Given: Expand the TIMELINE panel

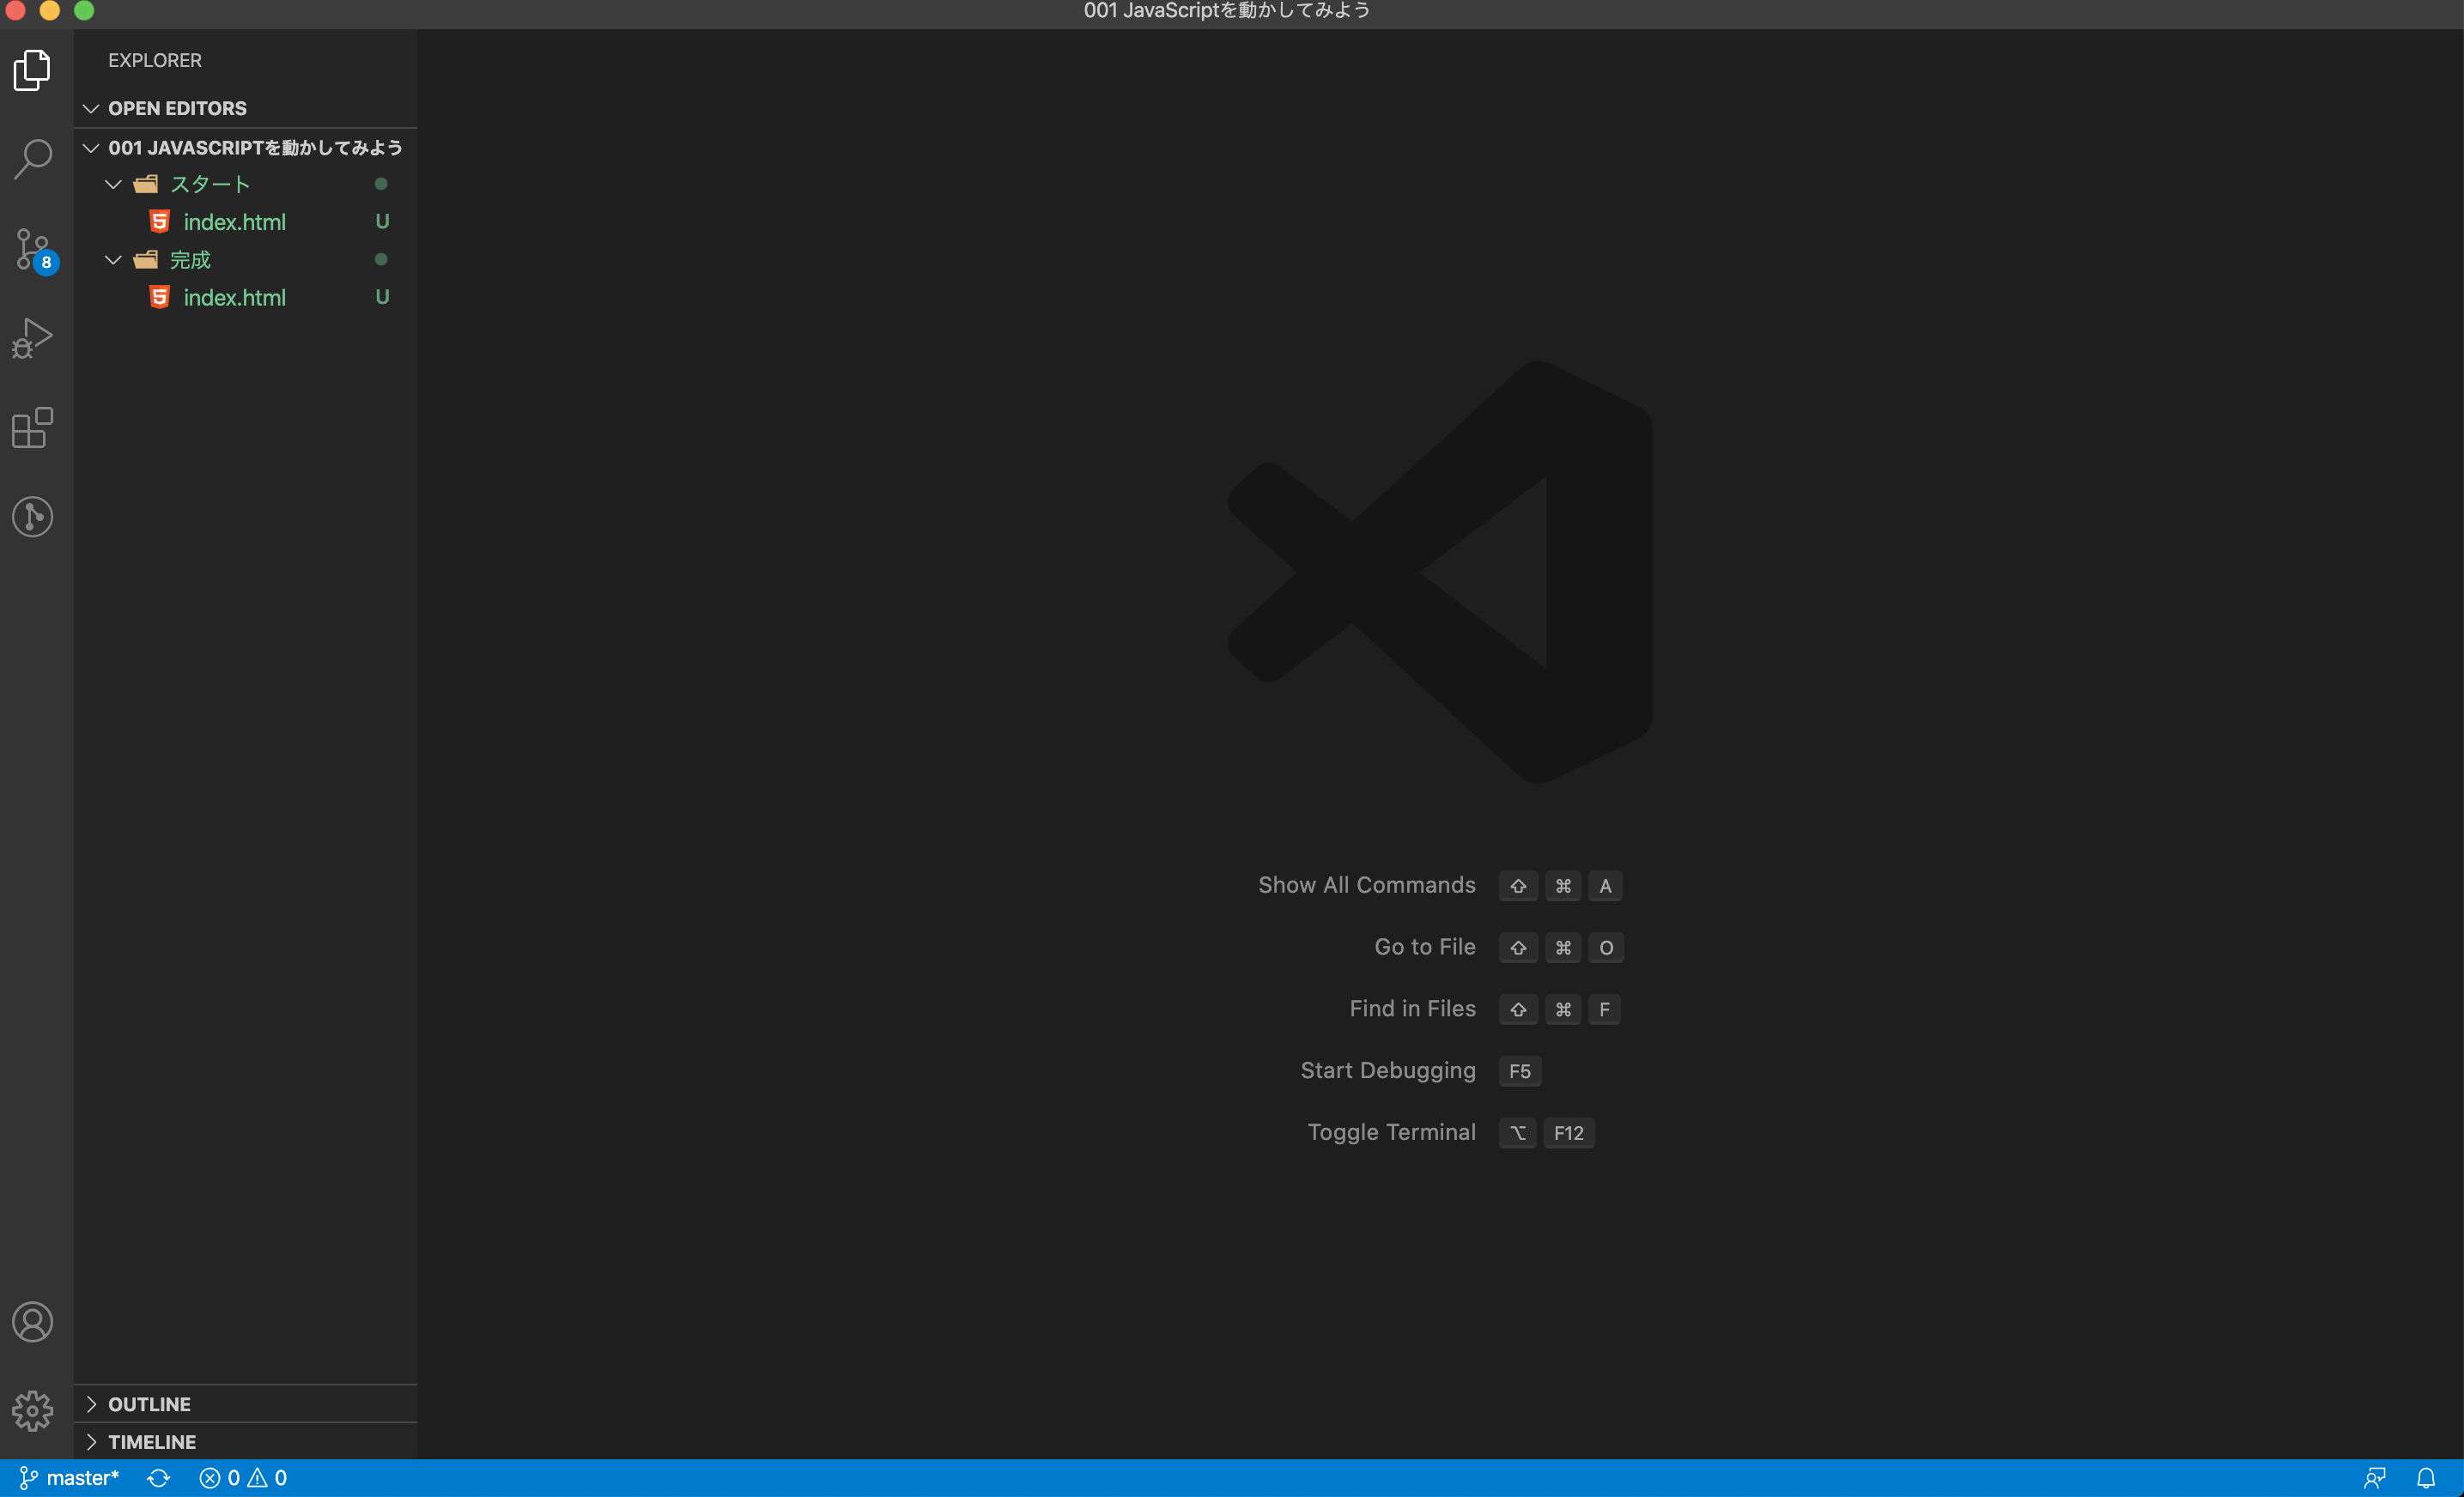Looking at the screenshot, I should pyautogui.click(x=245, y=1442).
